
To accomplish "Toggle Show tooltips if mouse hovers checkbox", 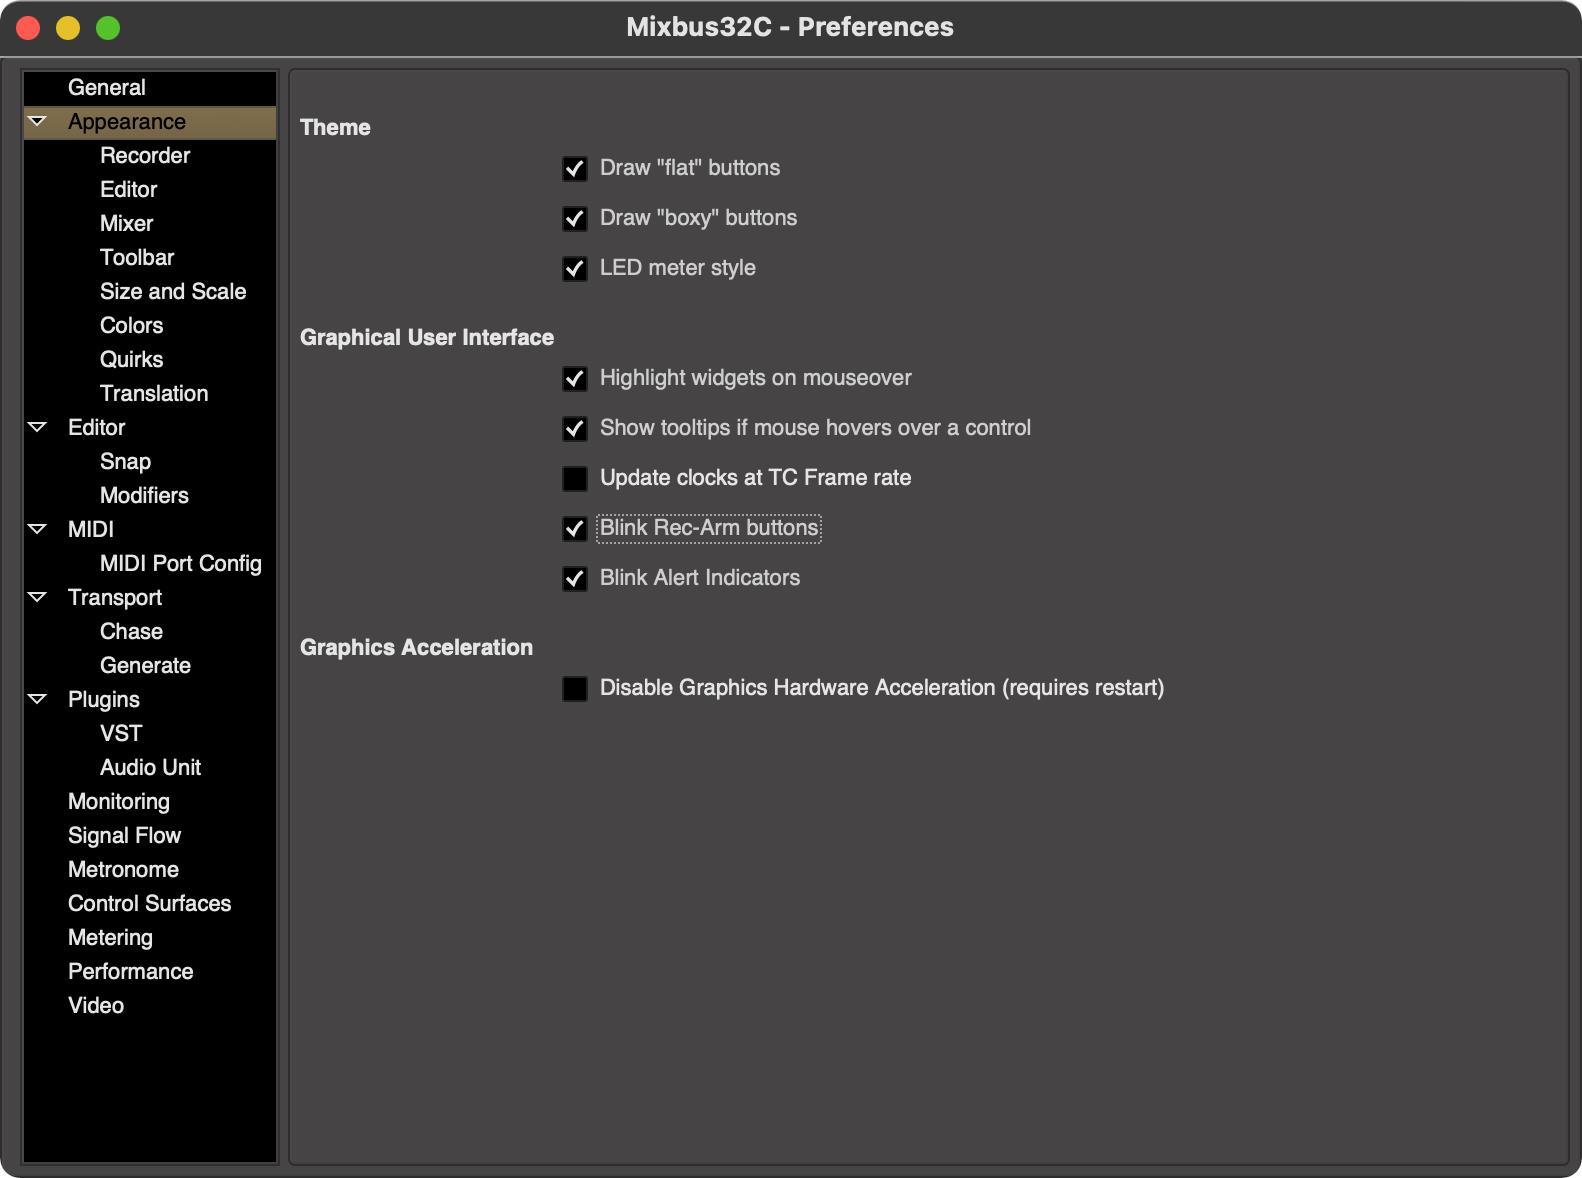I will point(575,428).
